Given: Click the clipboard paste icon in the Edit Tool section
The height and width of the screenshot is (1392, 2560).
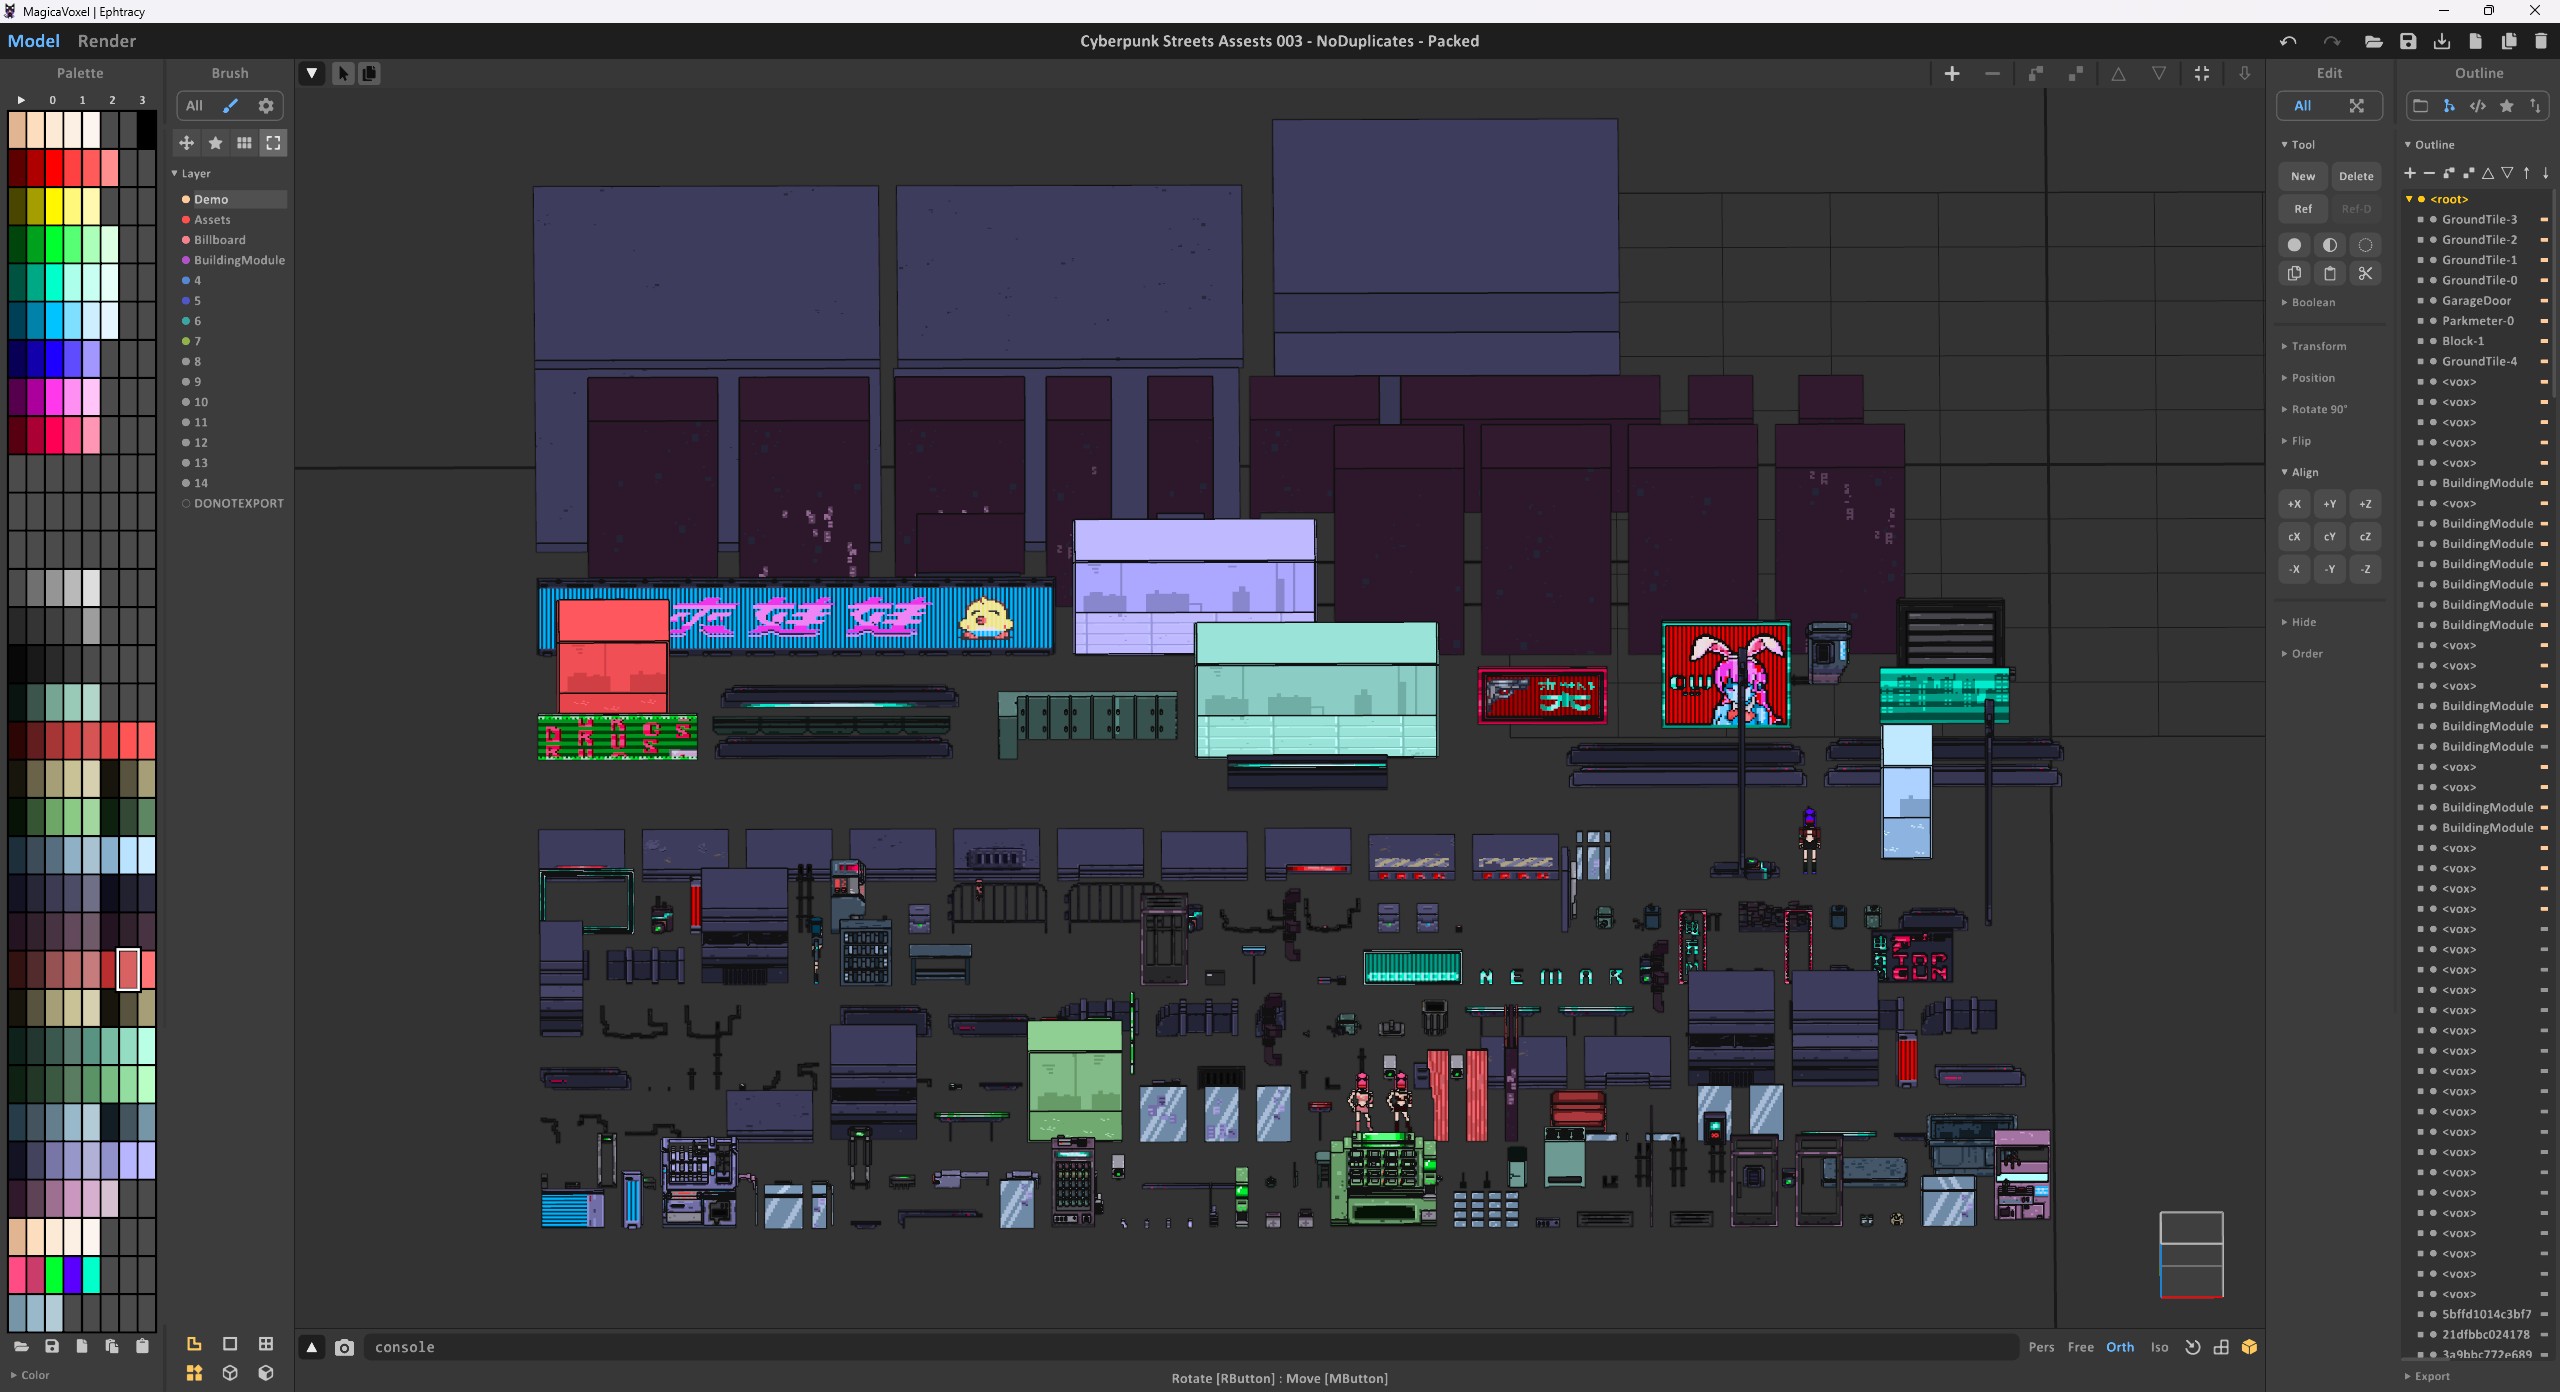Looking at the screenshot, I should pyautogui.click(x=2330, y=273).
